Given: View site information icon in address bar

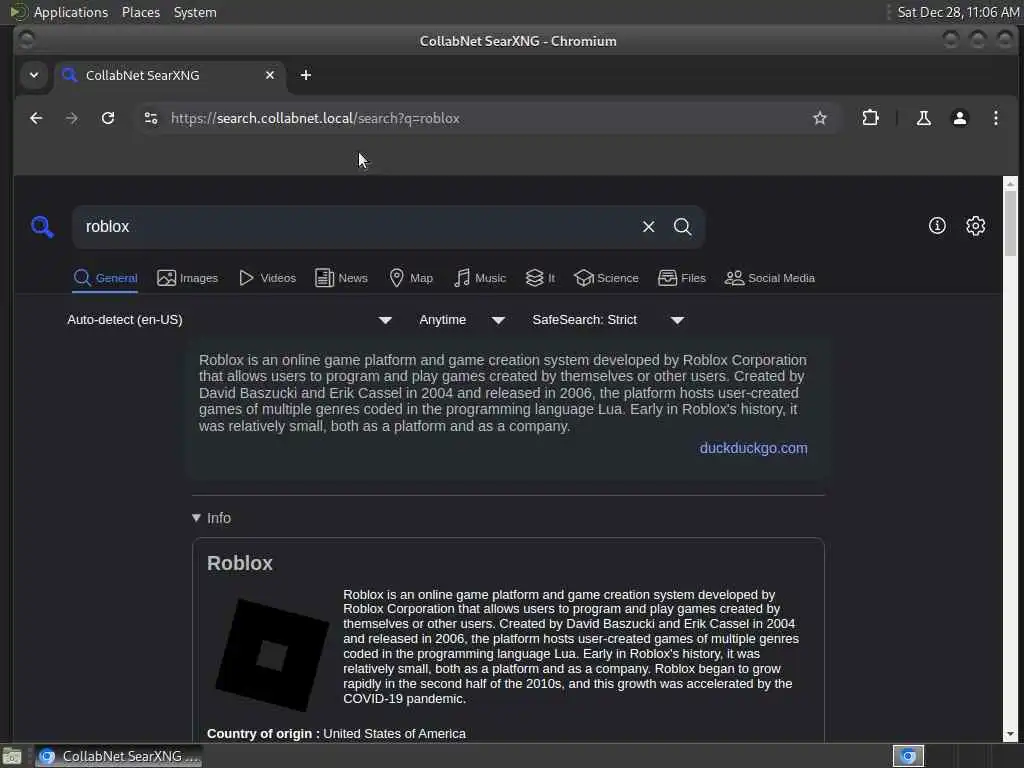Looking at the screenshot, I should (x=151, y=118).
